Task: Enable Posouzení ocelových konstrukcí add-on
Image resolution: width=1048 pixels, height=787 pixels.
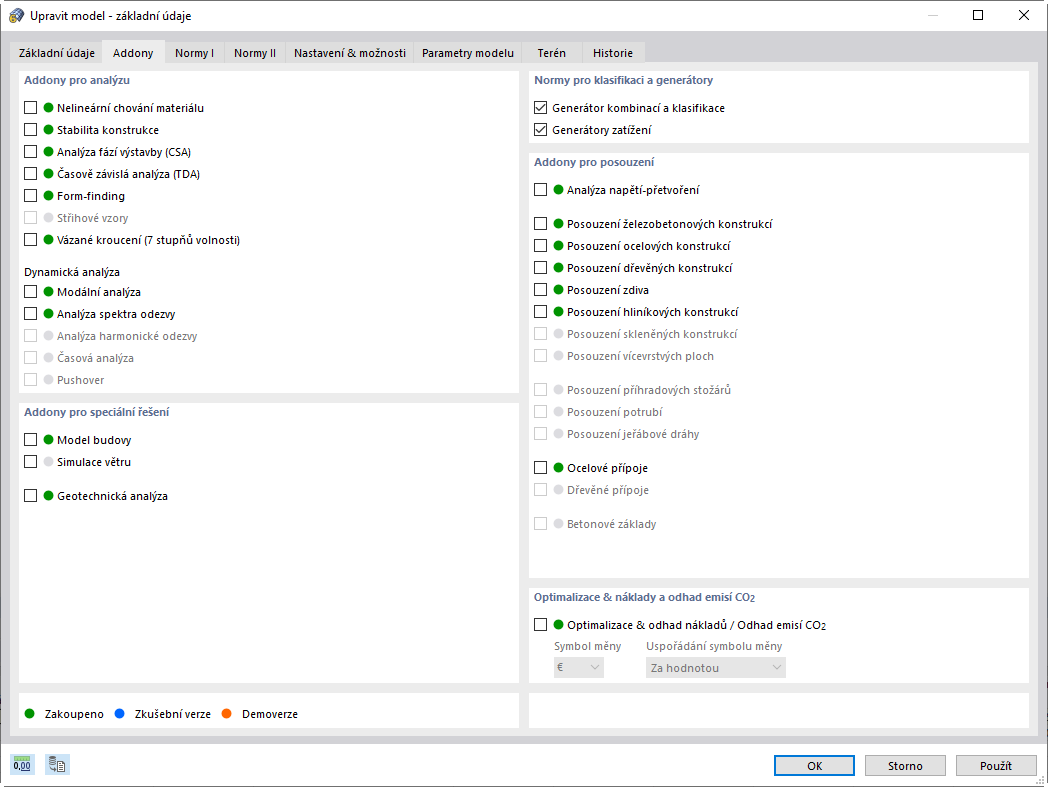Action: click(541, 246)
